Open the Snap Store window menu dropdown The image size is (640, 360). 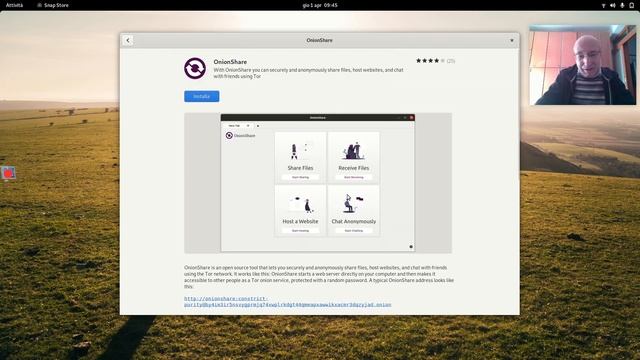point(511,40)
